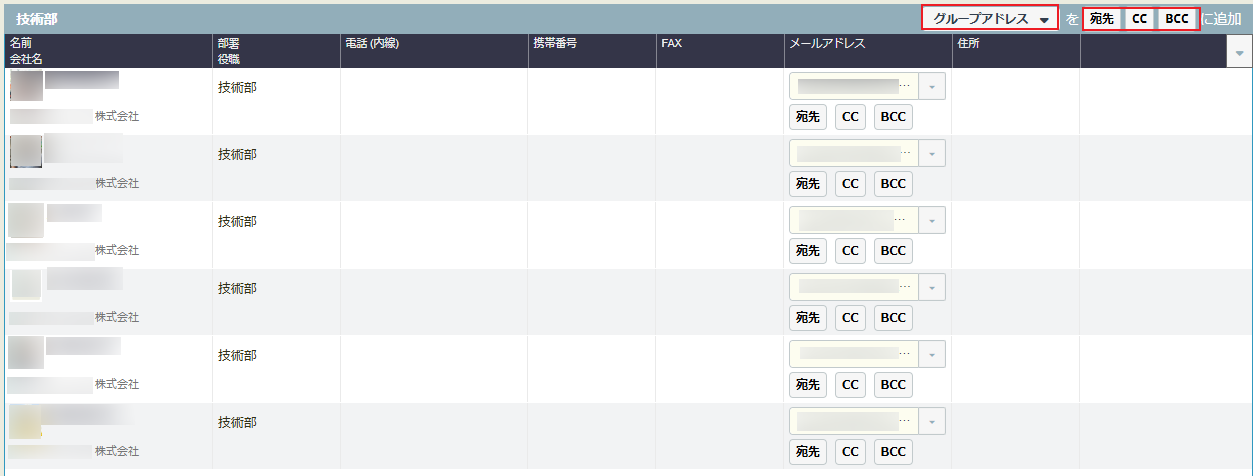Click CC button in the fifth contact row
Image resolution: width=1253 pixels, height=476 pixels.
click(x=850, y=385)
